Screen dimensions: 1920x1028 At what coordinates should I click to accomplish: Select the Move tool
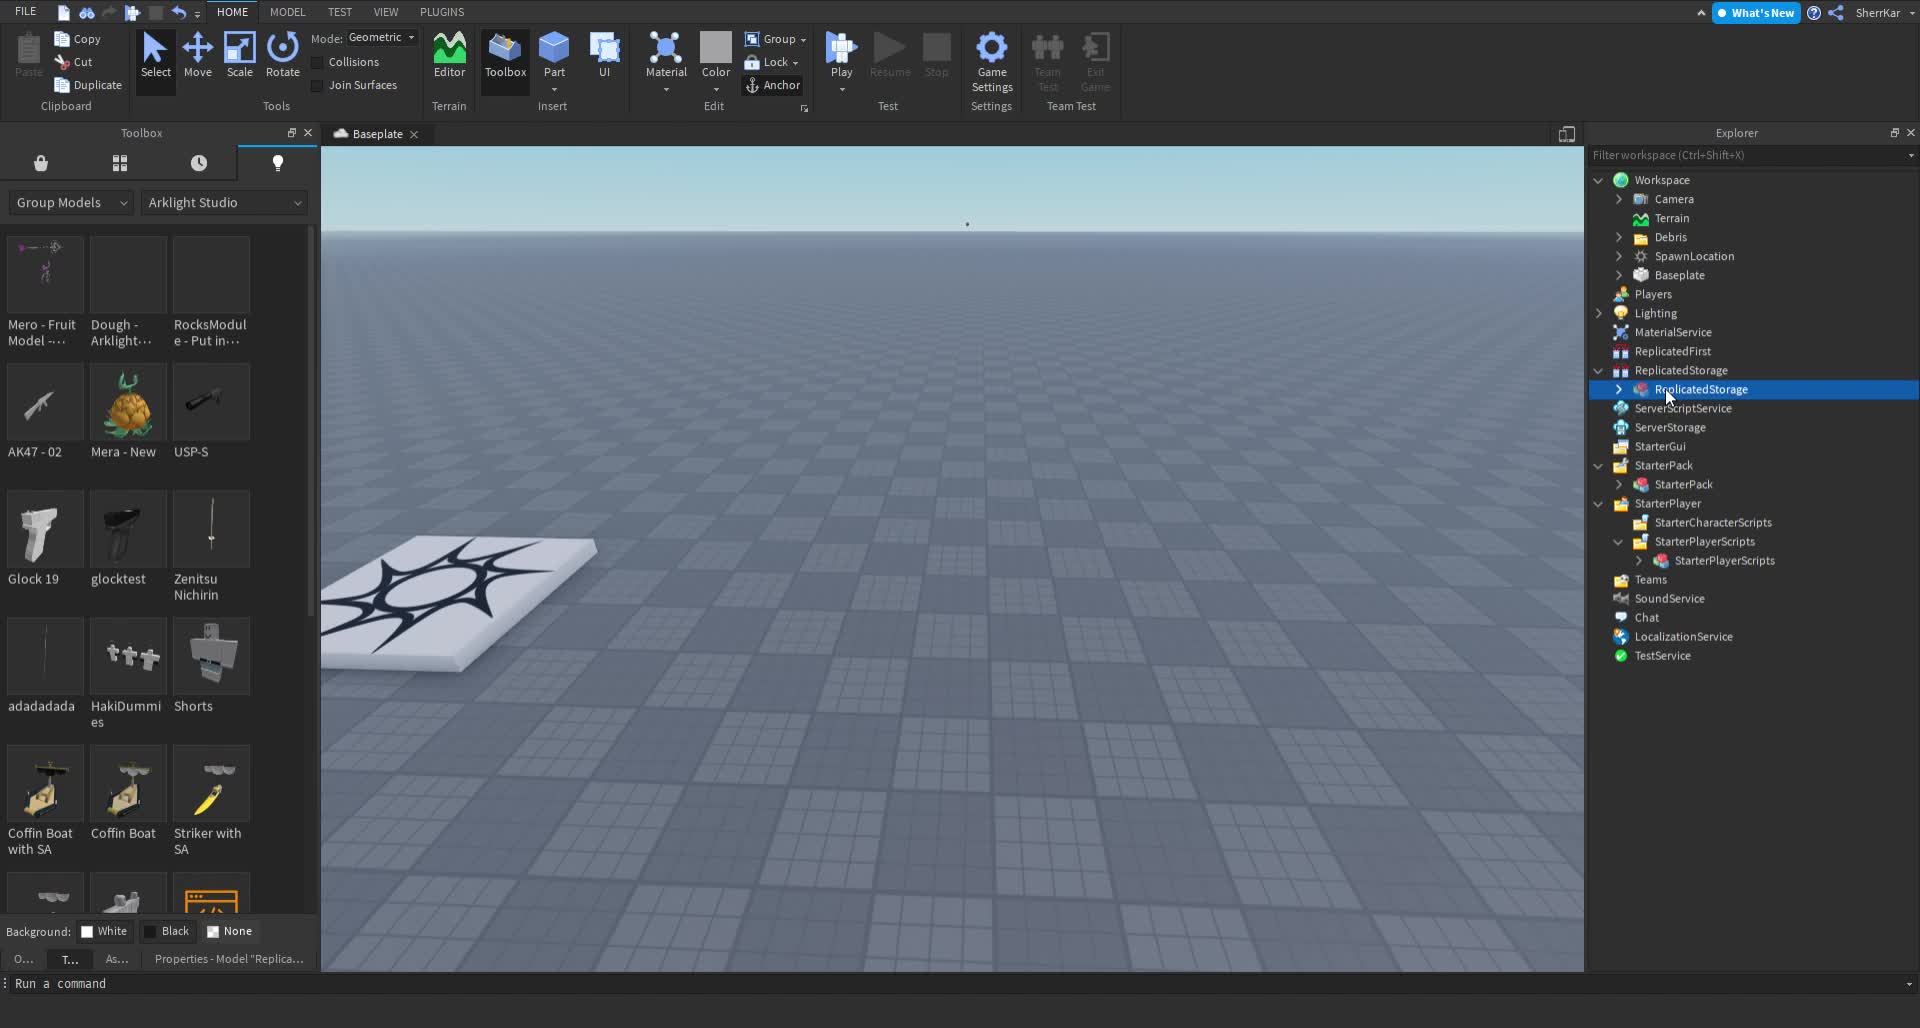pos(198,57)
